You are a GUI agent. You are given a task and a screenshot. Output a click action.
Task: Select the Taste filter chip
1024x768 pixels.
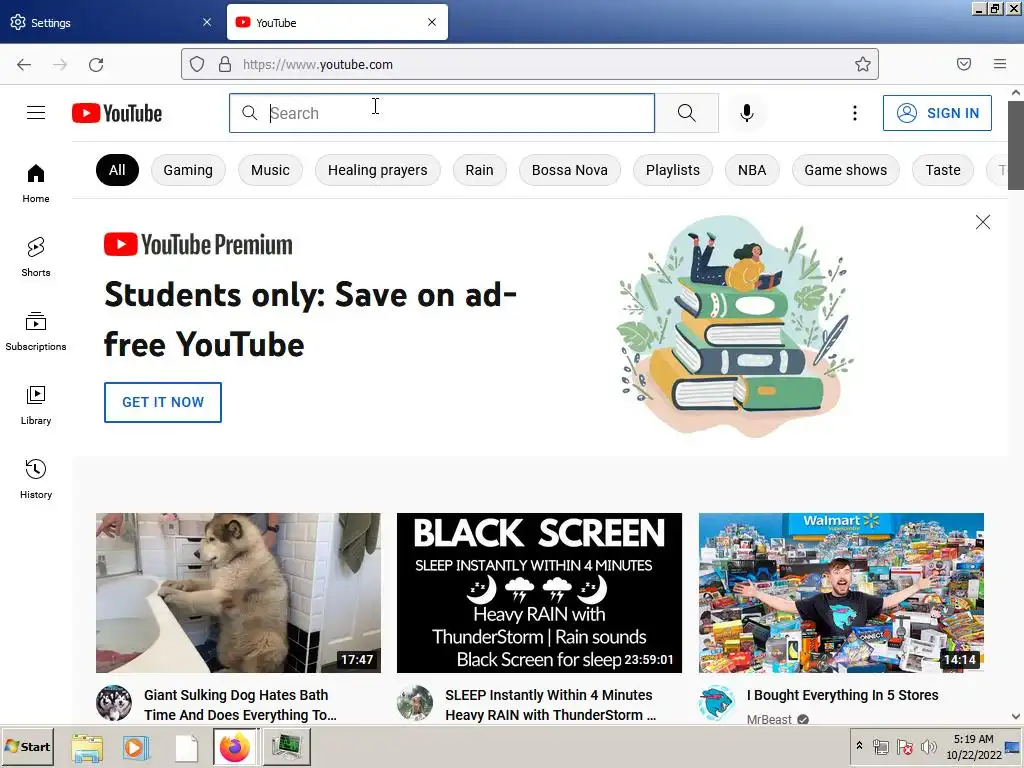tap(943, 170)
